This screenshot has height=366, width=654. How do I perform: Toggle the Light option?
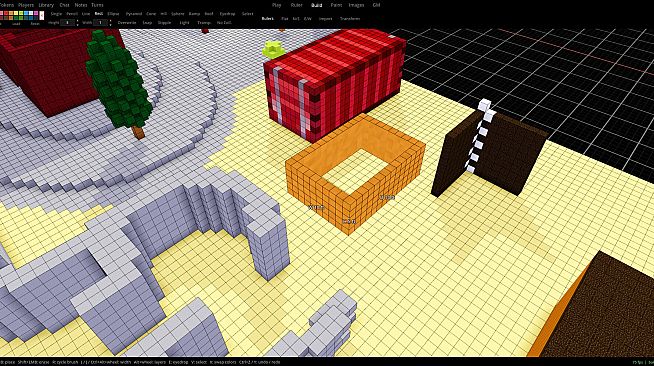click(184, 23)
